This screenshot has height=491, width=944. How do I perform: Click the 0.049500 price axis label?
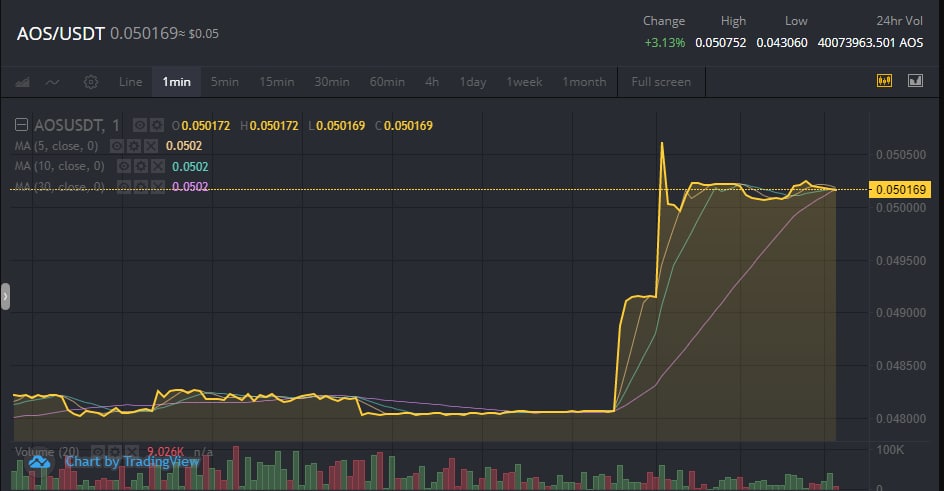[901, 261]
